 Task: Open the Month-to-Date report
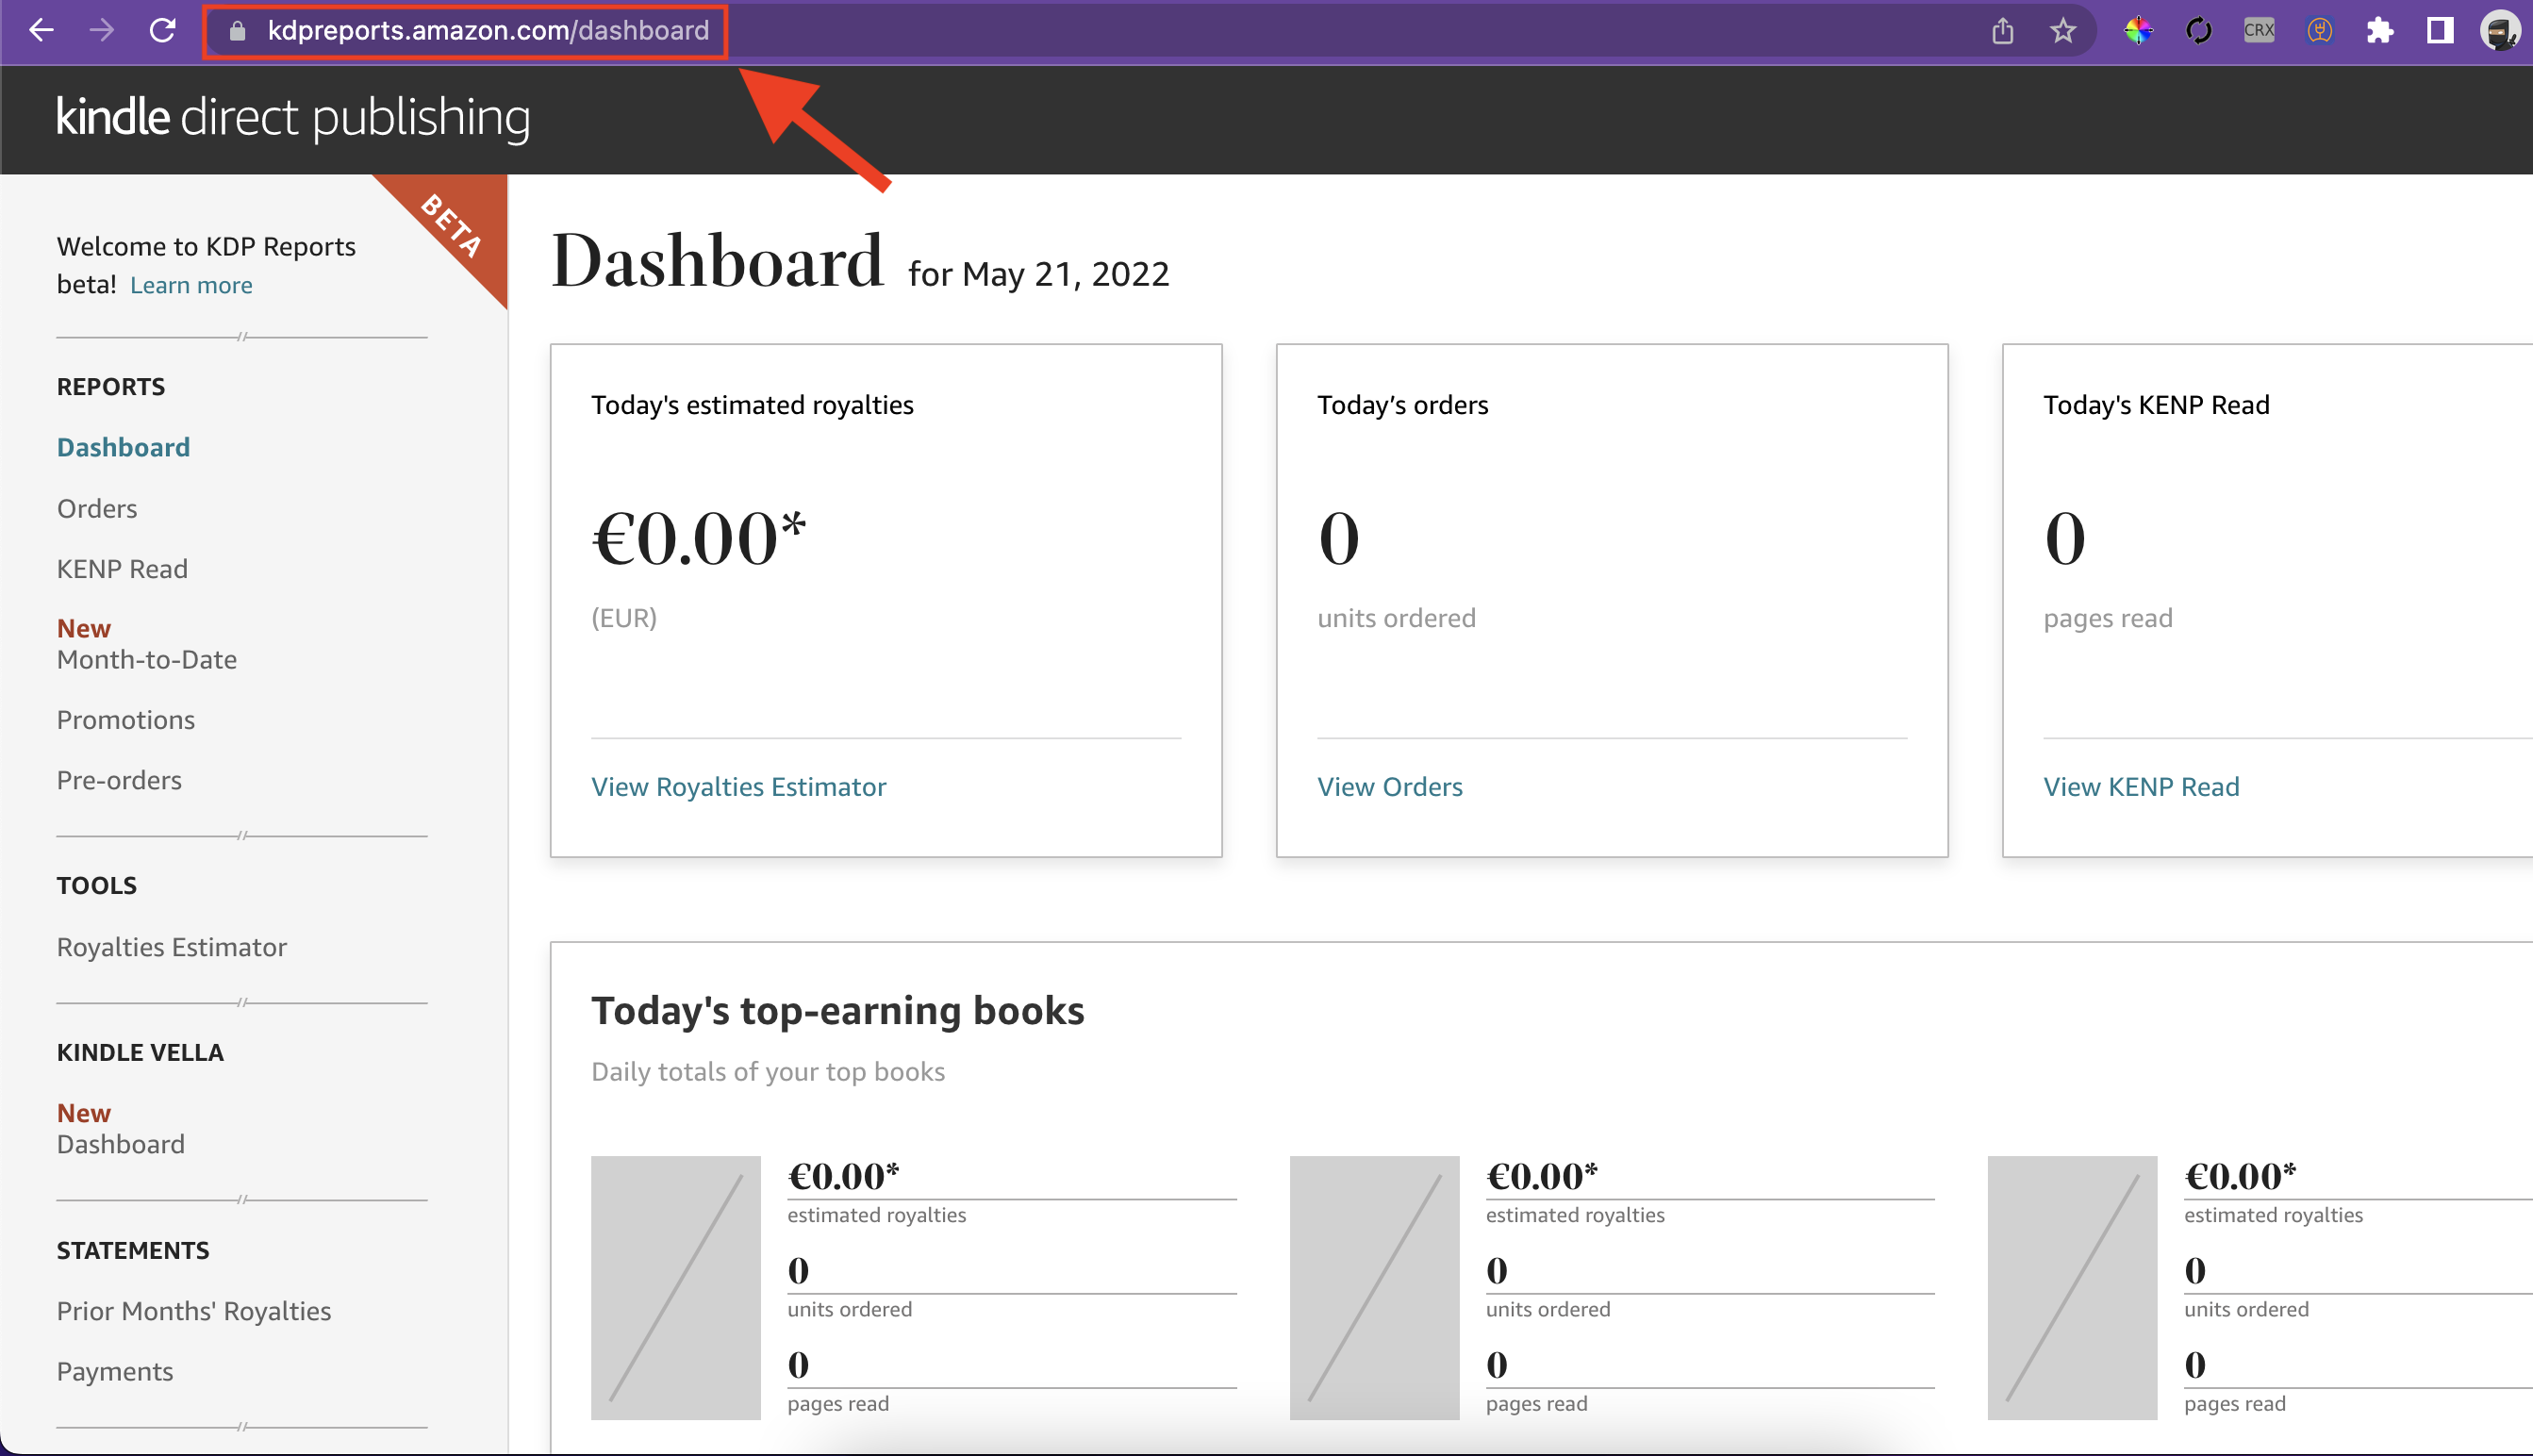pos(147,659)
